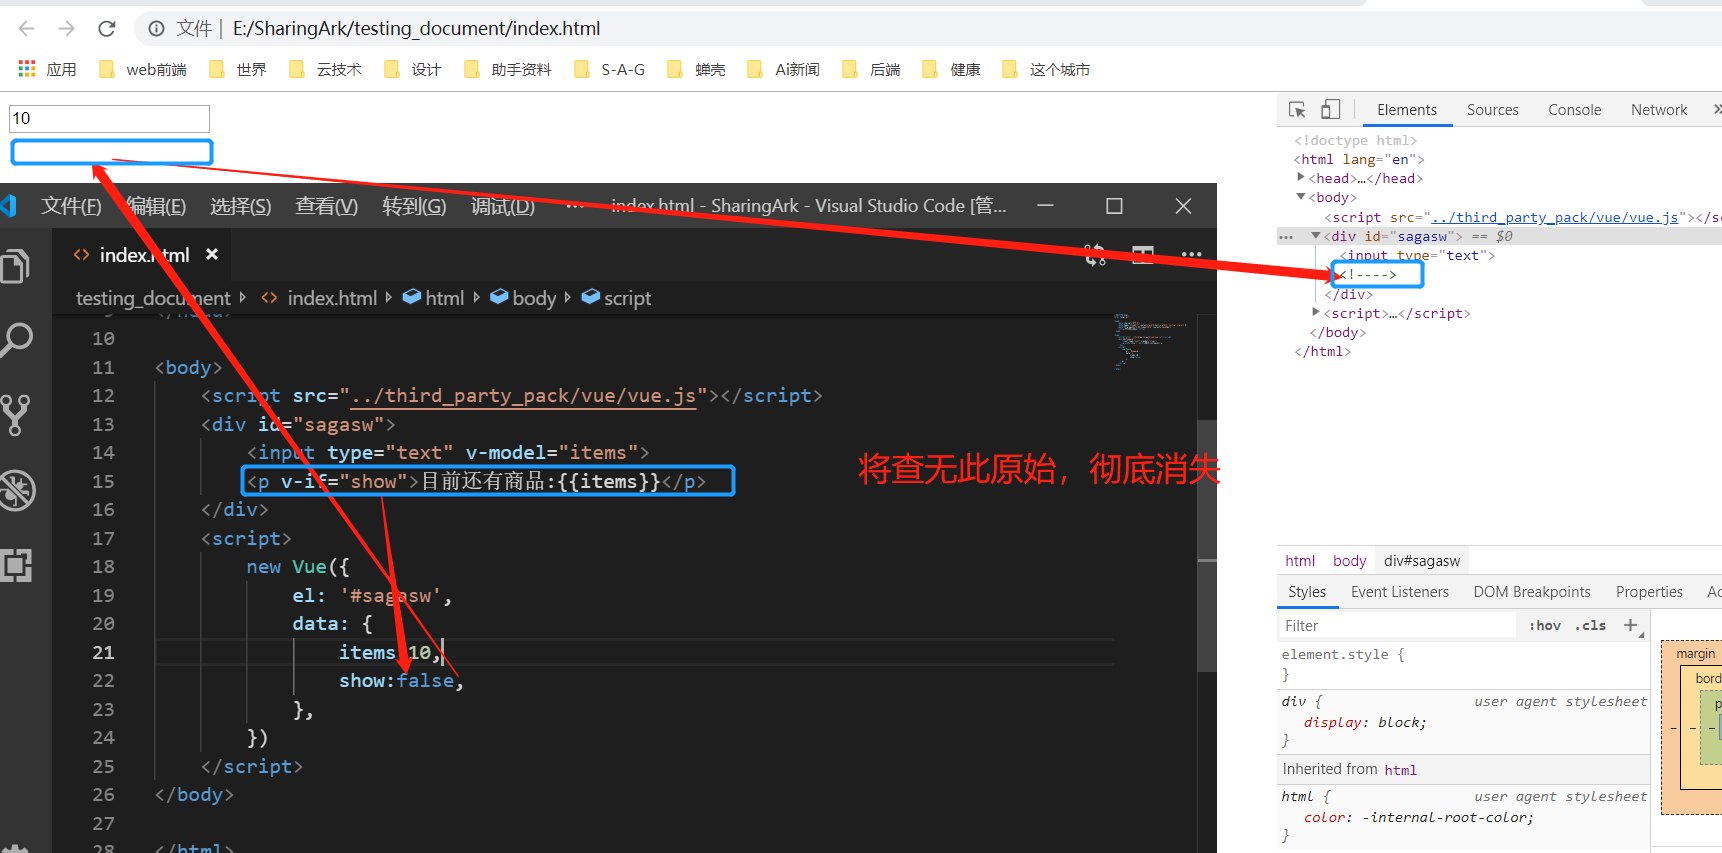Select the Elements tab in DevTools
The width and height of the screenshot is (1722, 853).
1406,110
